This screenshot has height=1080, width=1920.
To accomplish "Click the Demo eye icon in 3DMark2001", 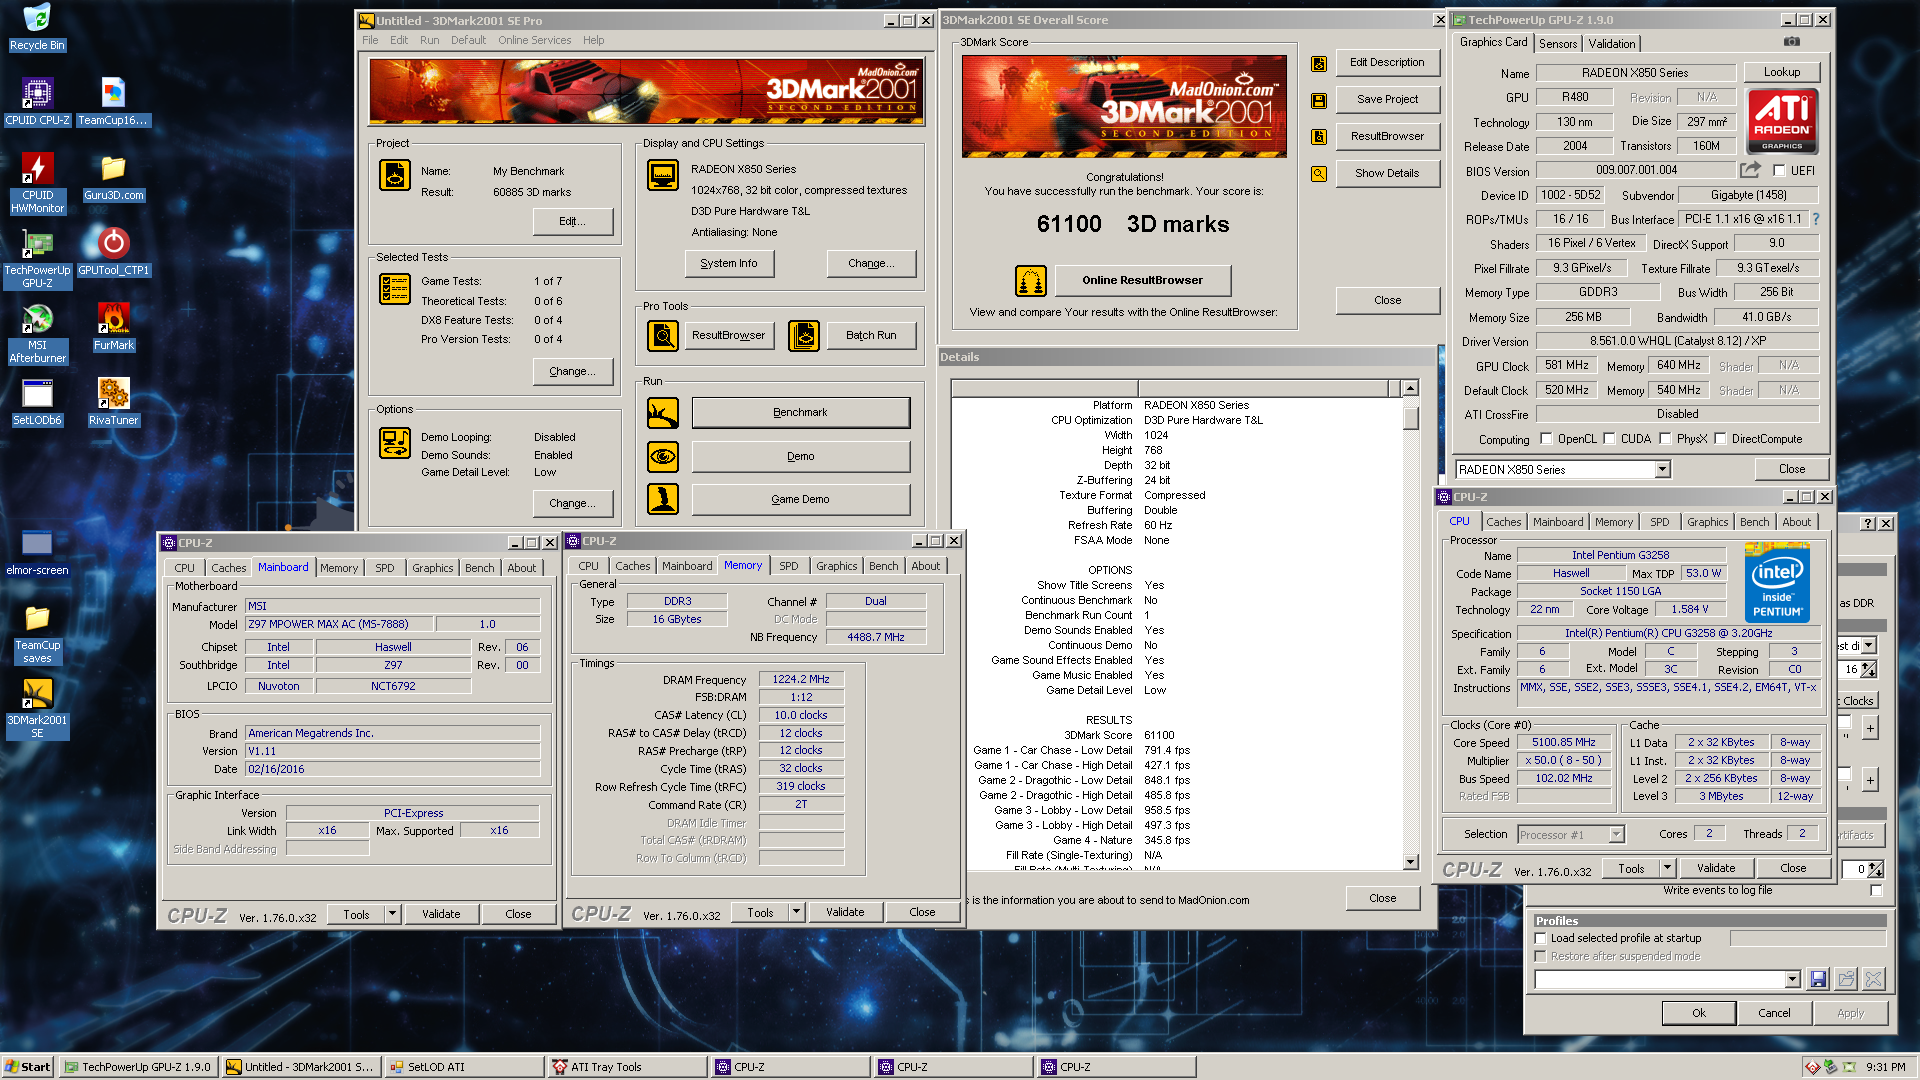I will coord(662,456).
